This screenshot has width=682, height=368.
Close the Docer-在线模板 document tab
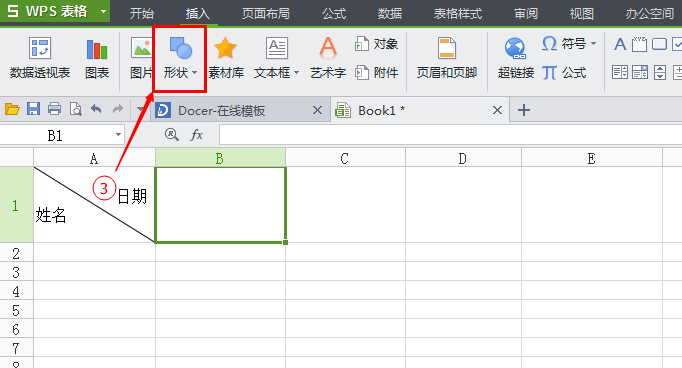[x=318, y=110]
